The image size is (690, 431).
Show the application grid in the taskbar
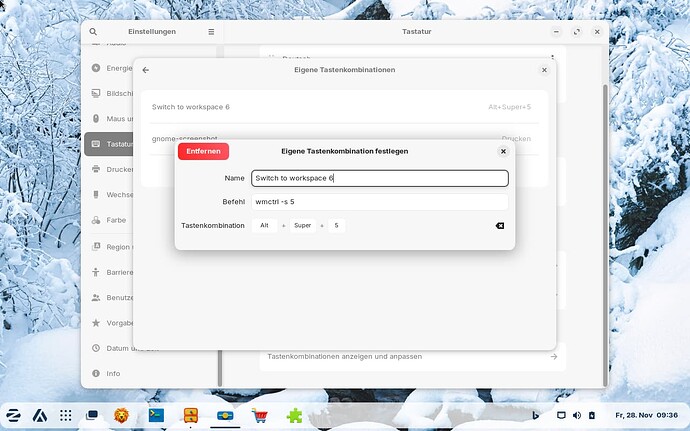click(65, 415)
